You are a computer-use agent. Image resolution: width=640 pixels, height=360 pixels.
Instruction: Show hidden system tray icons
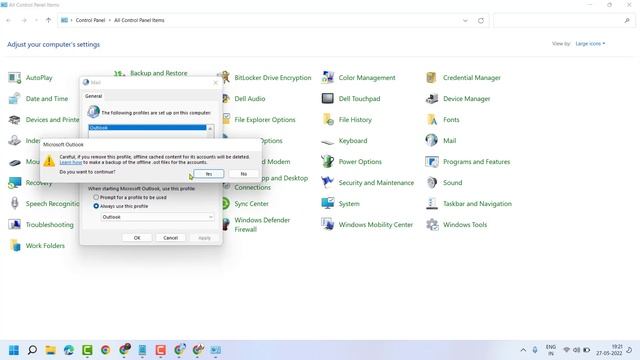click(523, 350)
